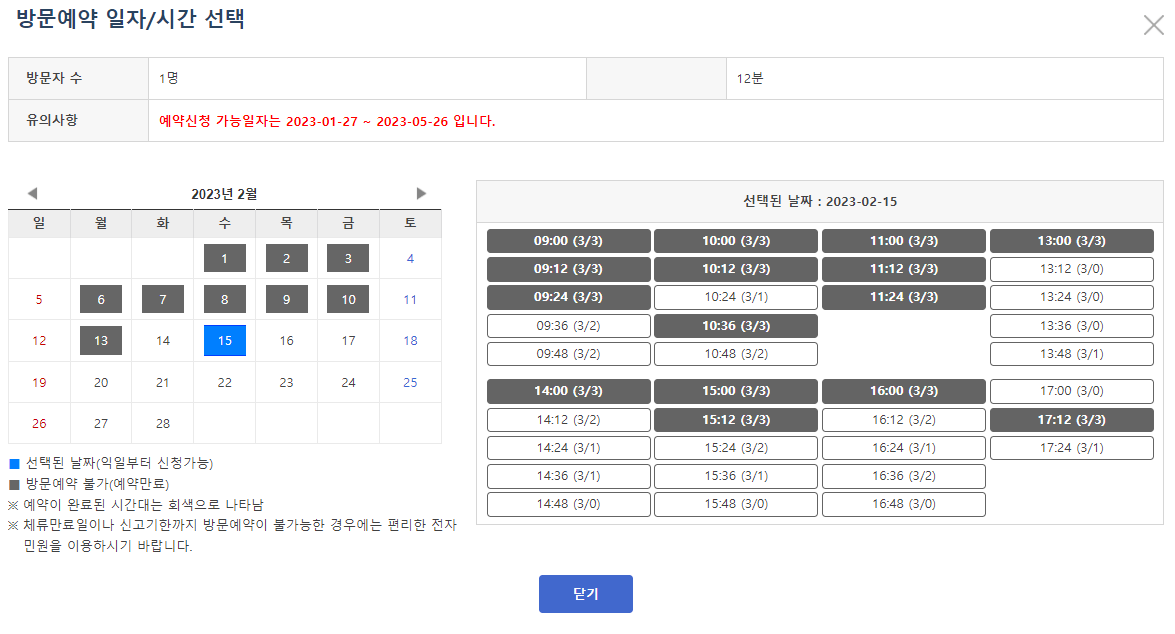Screen dimensions: 1175x634
Task: Choose the 10:24 time slot
Action: coord(736,297)
